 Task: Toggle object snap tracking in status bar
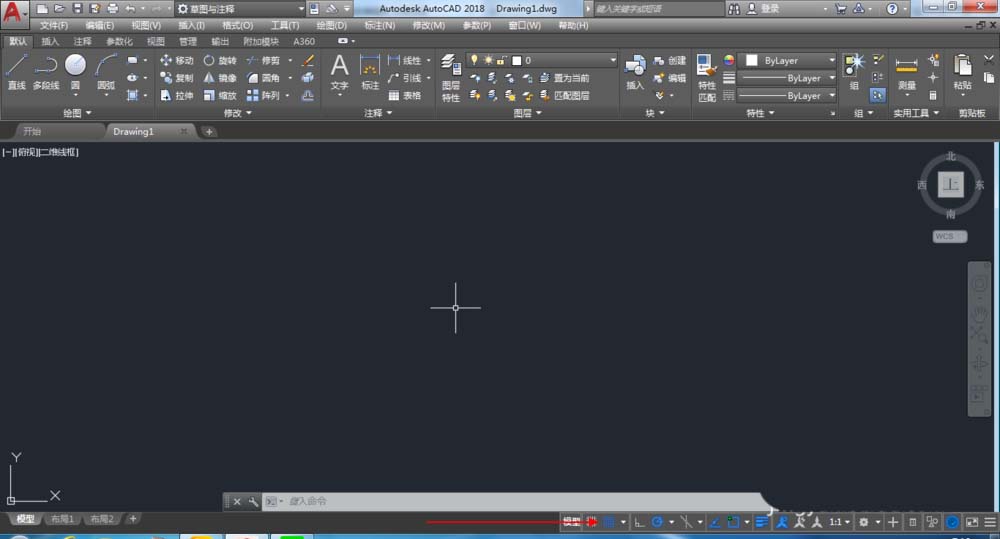[715, 522]
